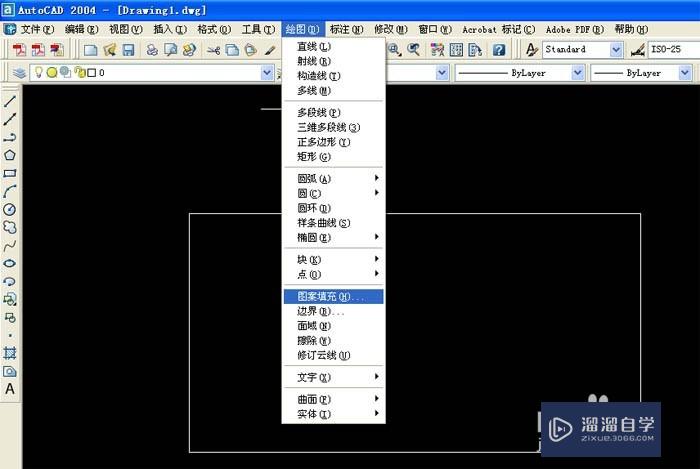Open the Standard text style dropdown
700x469 pixels.
coord(616,50)
